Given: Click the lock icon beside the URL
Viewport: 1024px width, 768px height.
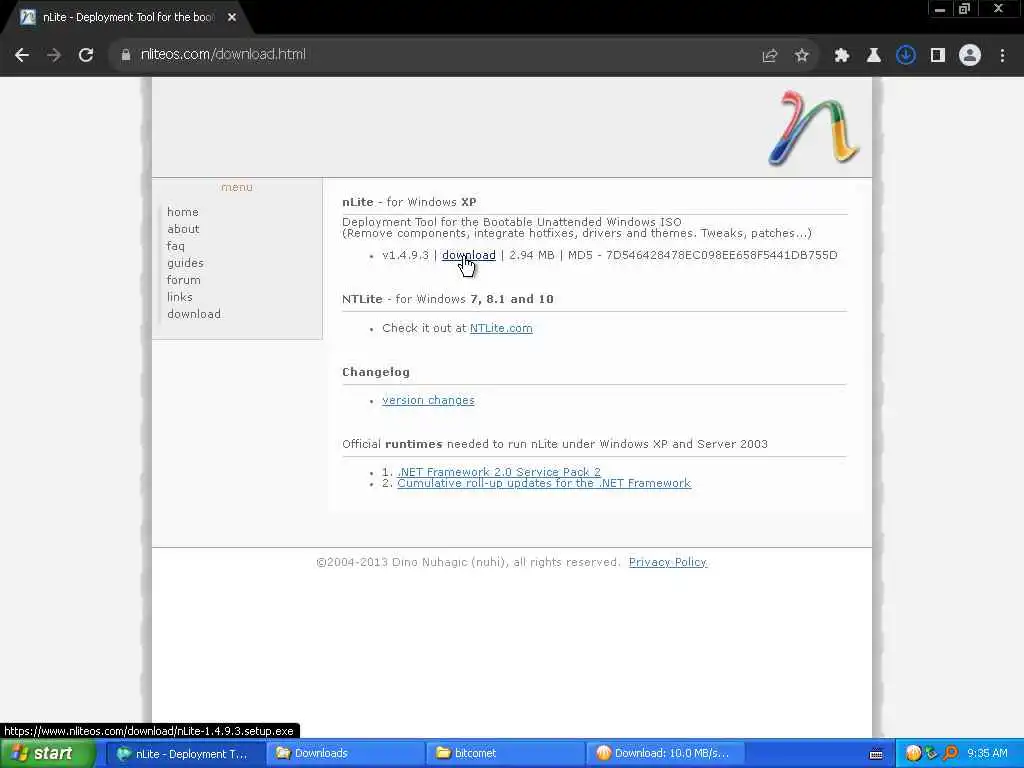Looking at the screenshot, I should (x=125, y=55).
